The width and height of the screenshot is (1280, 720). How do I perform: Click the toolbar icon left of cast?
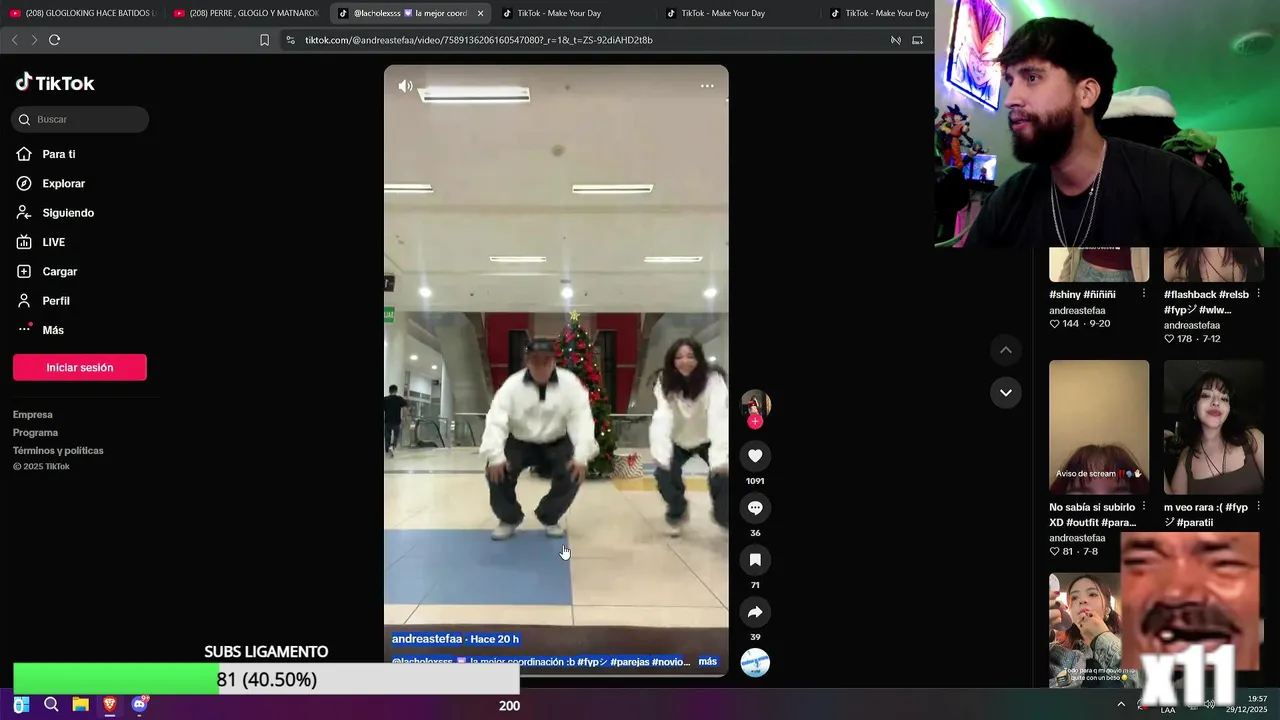point(896,40)
